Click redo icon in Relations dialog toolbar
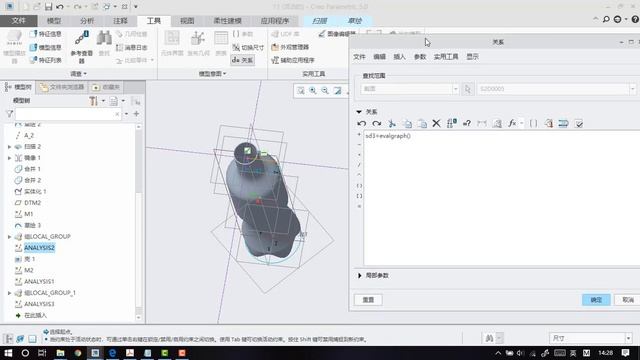Screen dimensions: 640x360 pyautogui.click(x=376, y=123)
